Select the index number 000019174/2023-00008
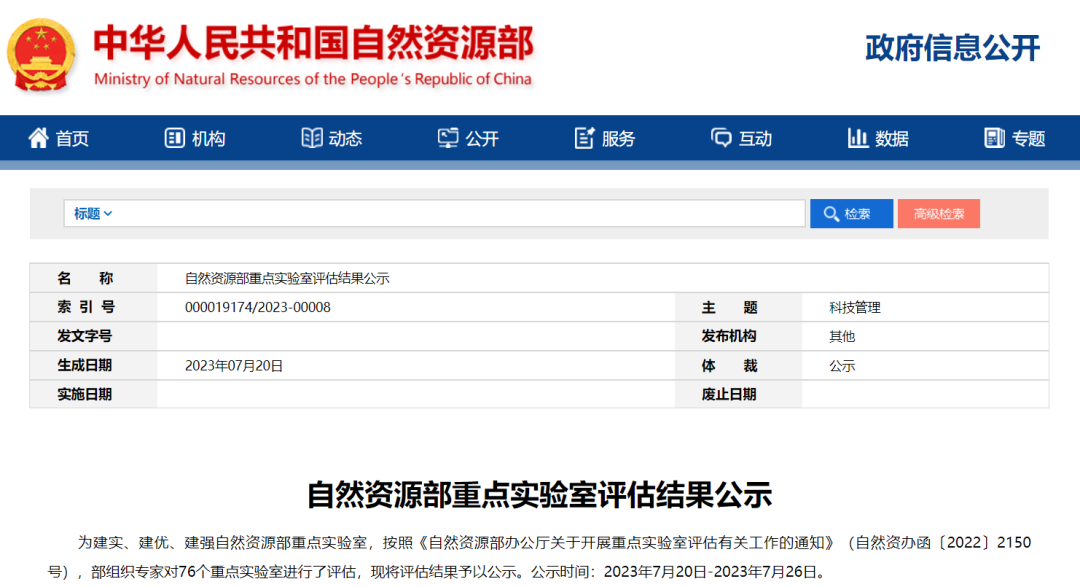 pos(258,308)
